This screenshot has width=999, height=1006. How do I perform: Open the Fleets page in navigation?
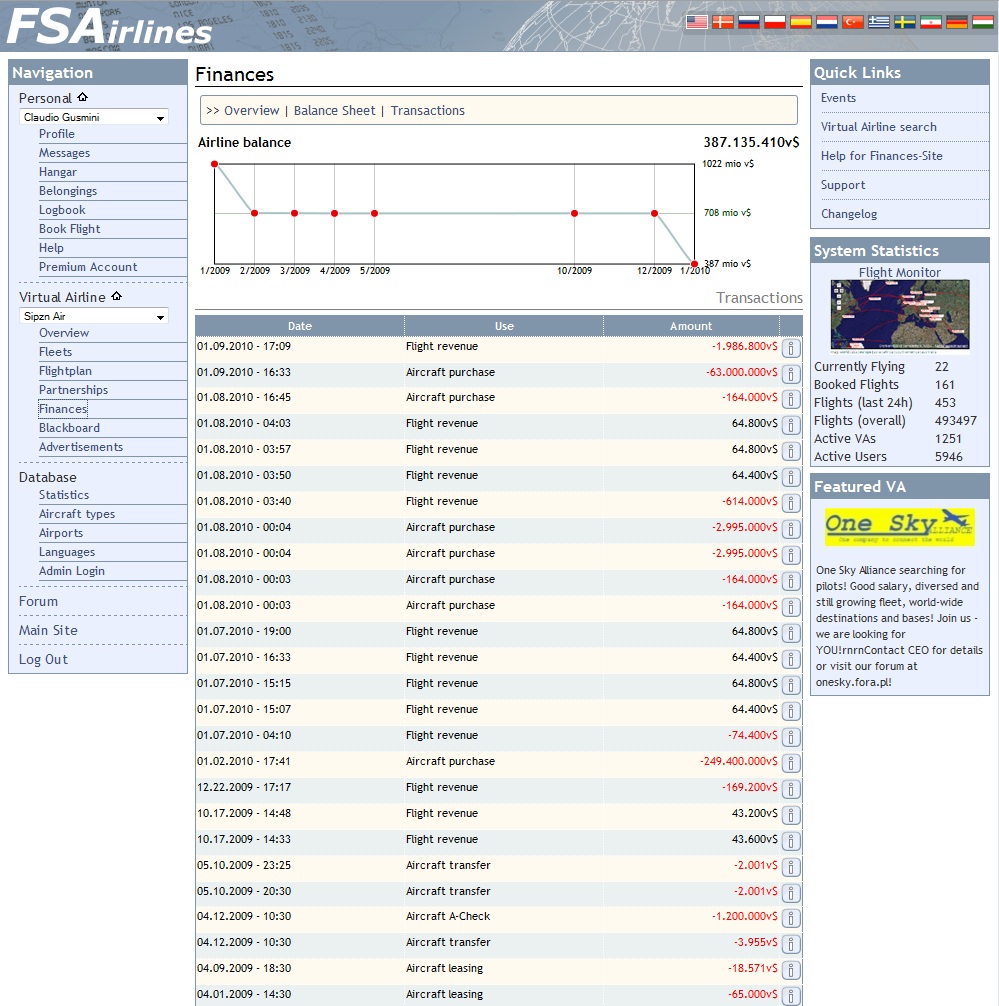(x=55, y=352)
